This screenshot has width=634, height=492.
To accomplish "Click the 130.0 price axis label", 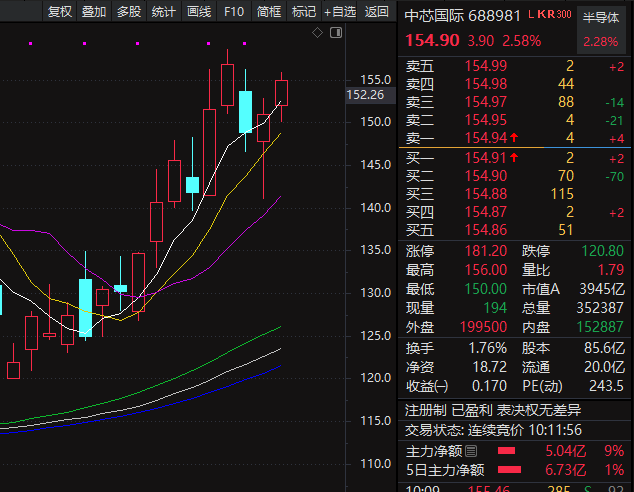I will pos(376,293).
